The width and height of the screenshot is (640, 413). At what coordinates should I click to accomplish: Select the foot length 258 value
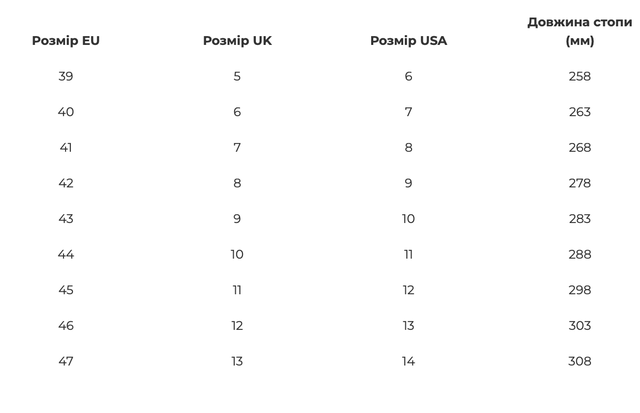(x=579, y=76)
